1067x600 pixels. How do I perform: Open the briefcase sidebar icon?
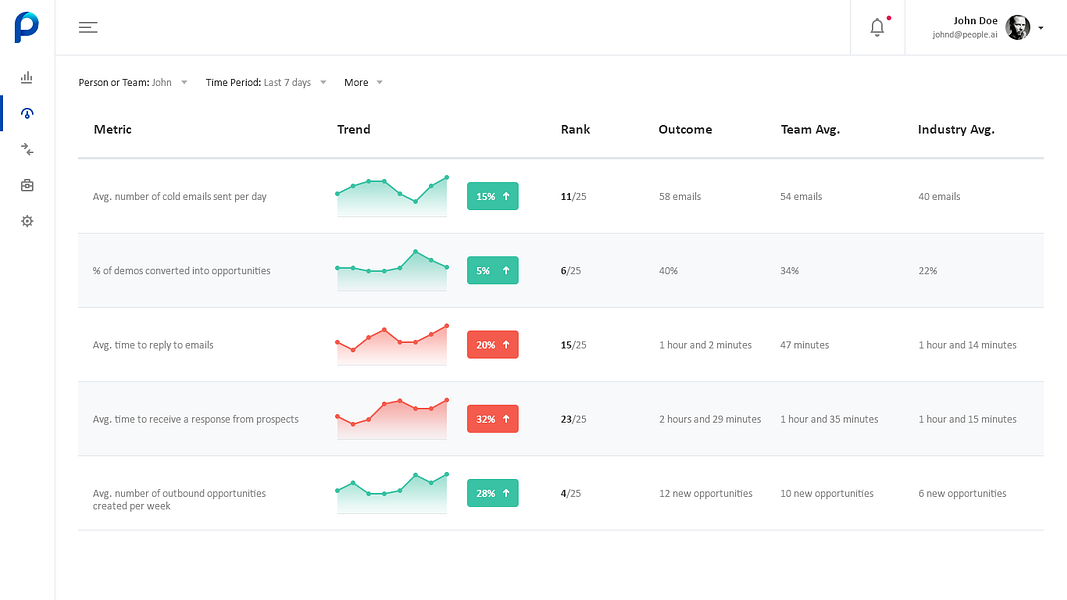tap(27, 185)
